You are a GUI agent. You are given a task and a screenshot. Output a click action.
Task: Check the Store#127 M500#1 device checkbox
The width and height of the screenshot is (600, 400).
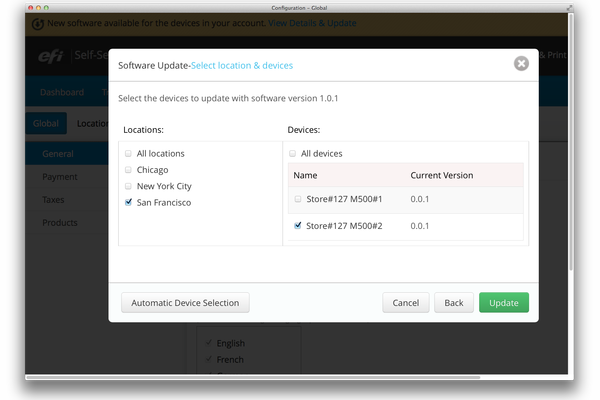[x=298, y=199]
